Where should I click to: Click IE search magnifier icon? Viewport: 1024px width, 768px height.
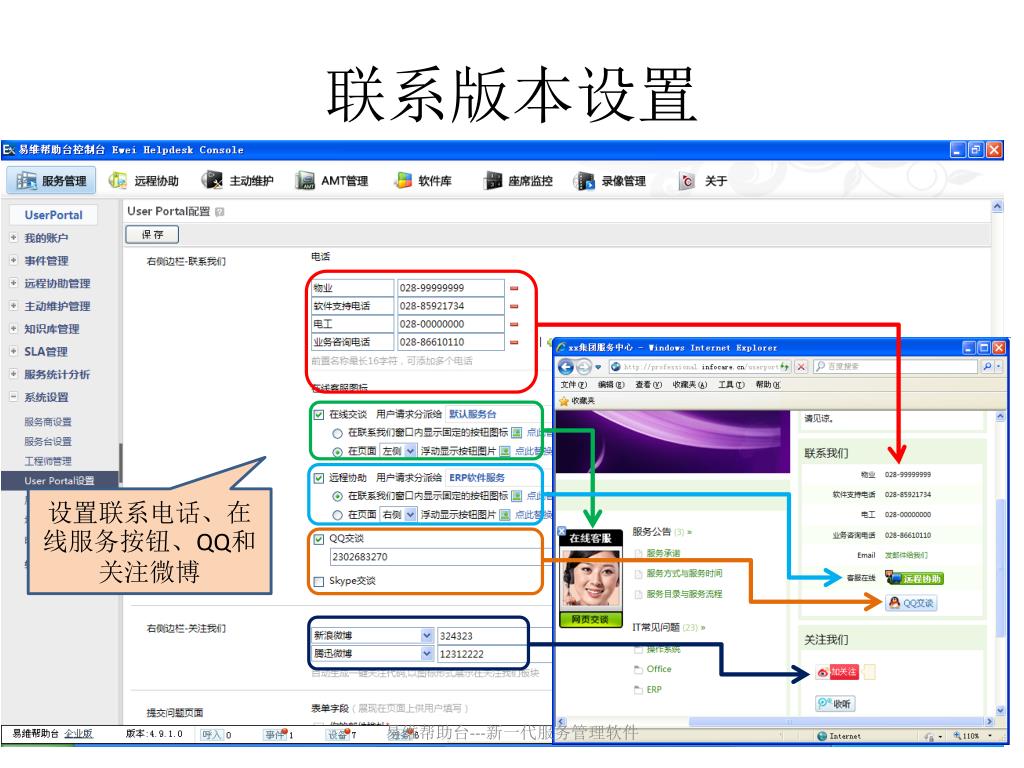tap(987, 367)
